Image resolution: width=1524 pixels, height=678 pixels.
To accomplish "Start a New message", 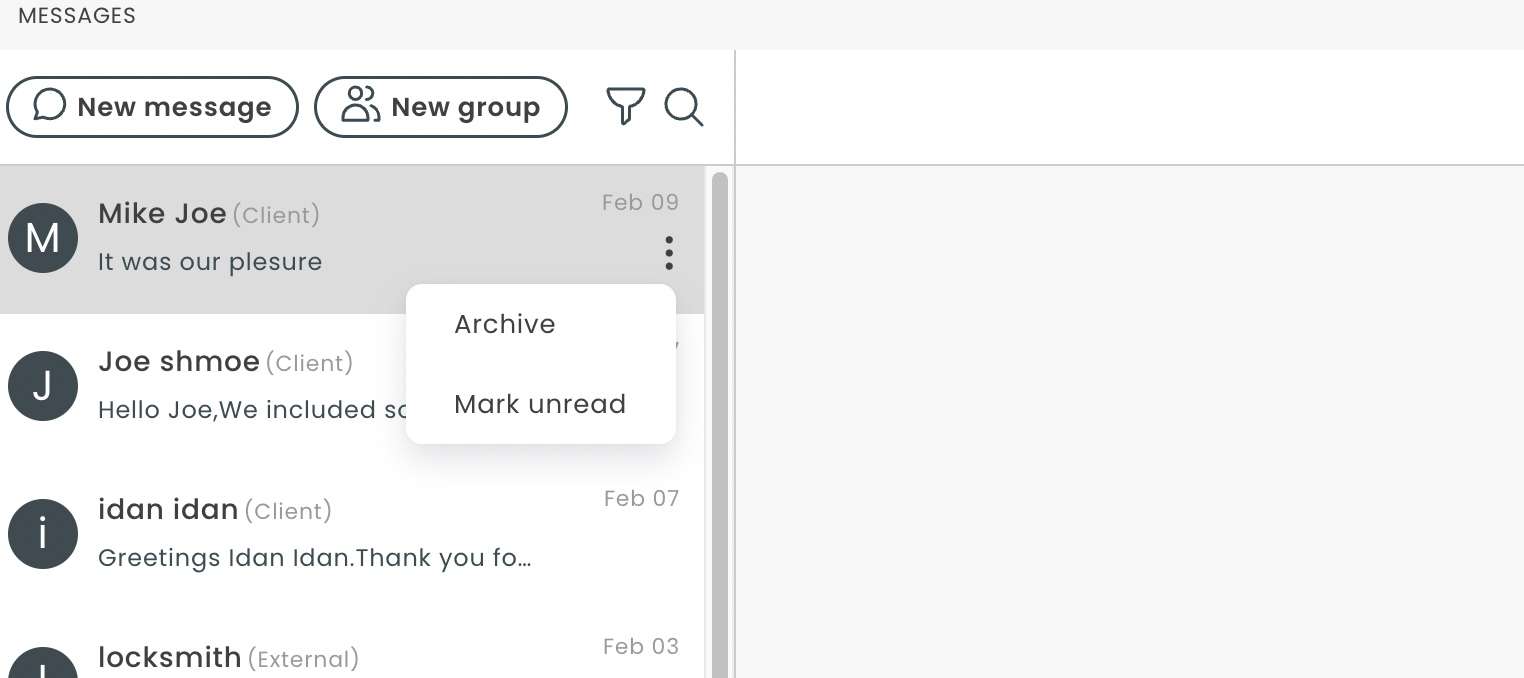I will click(152, 107).
